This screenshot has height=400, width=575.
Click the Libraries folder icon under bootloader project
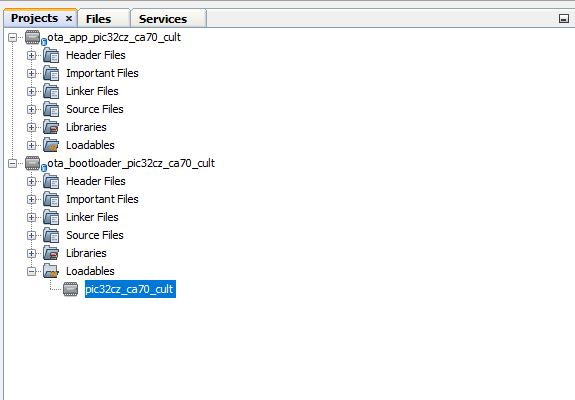(51, 253)
